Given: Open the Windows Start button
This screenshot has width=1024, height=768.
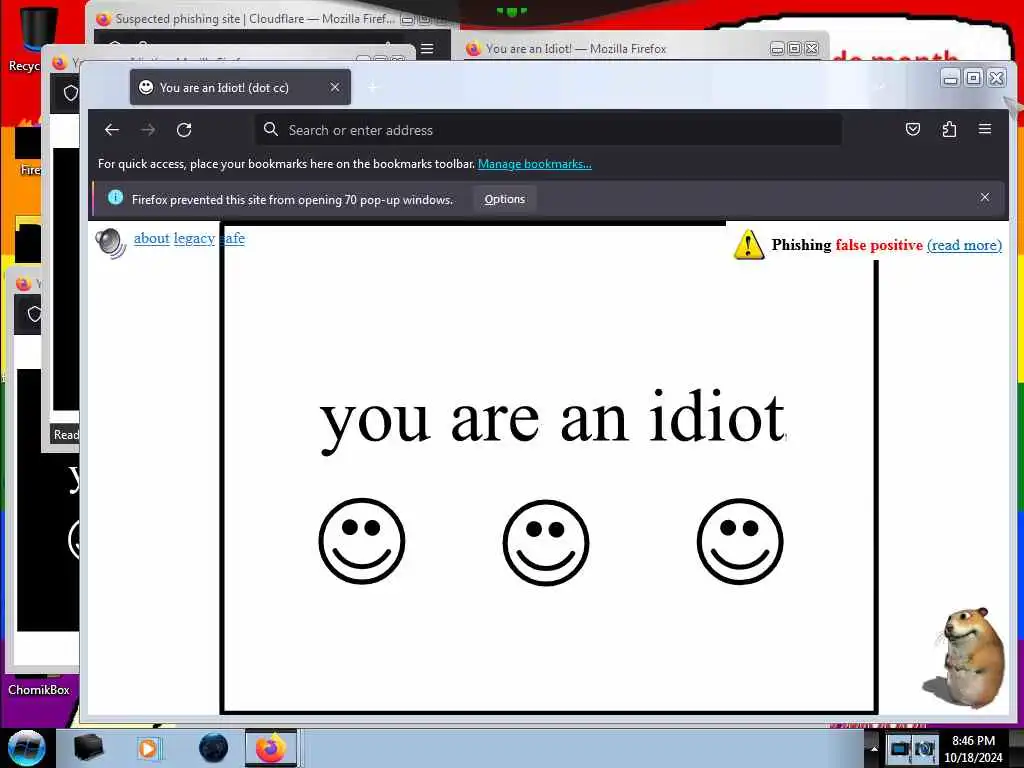Looking at the screenshot, I should (27, 748).
